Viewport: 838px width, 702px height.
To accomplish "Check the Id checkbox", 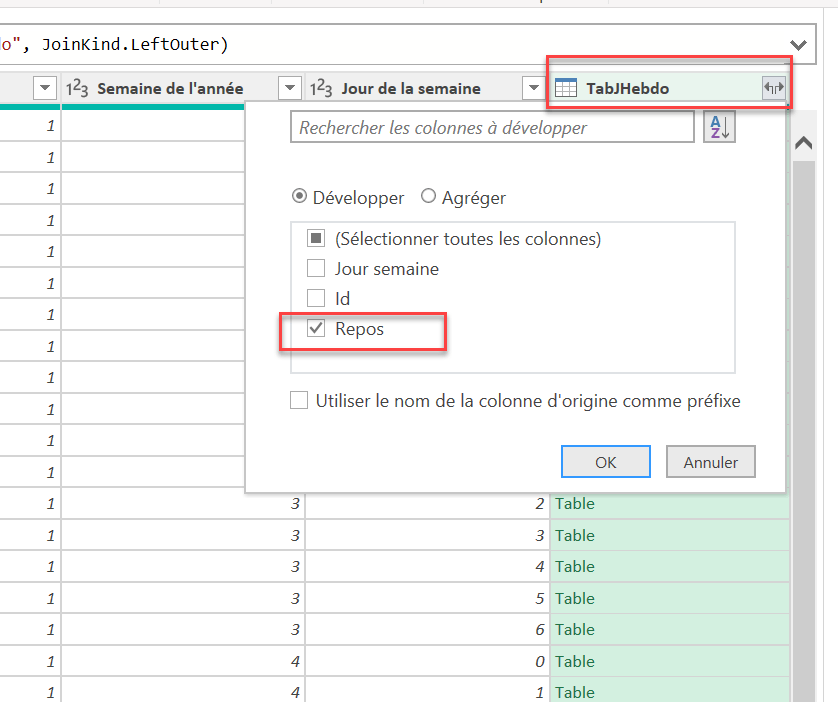I will pyautogui.click(x=315, y=299).
